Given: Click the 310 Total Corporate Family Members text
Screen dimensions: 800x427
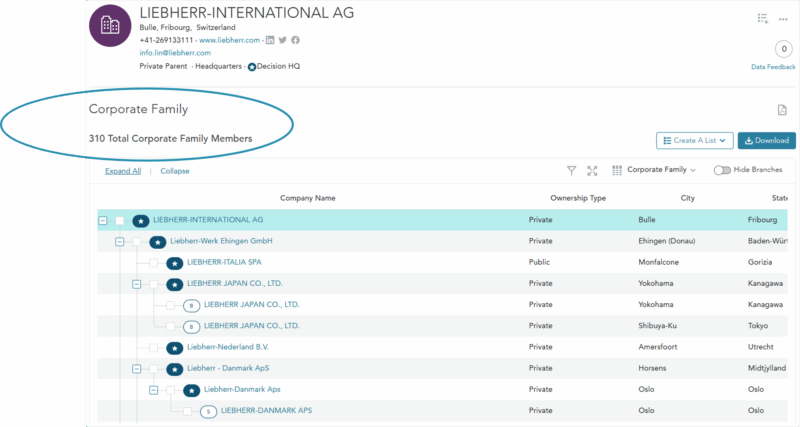Looking at the screenshot, I should [x=170, y=139].
